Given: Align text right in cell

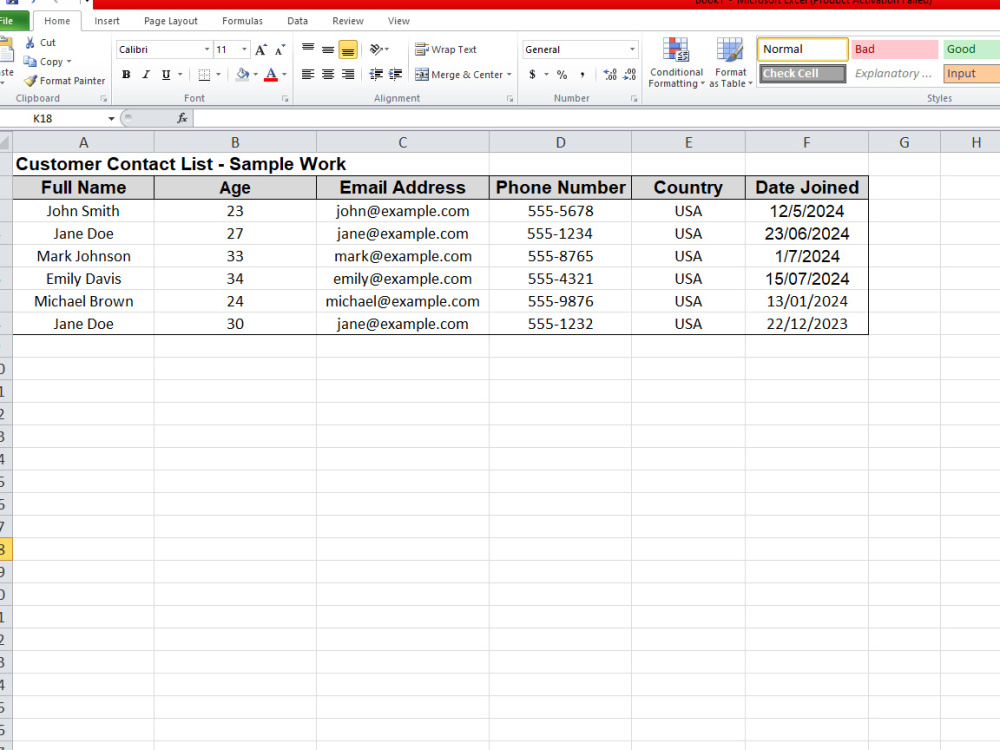Looking at the screenshot, I should [x=348, y=75].
